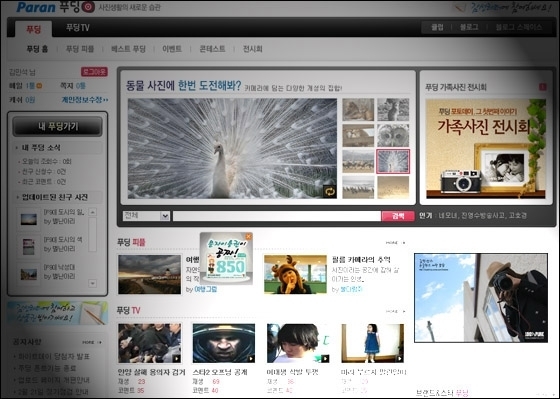This screenshot has width=560, height=399.
Task: Click 캐쉬 0원 balance
Action: point(22,100)
